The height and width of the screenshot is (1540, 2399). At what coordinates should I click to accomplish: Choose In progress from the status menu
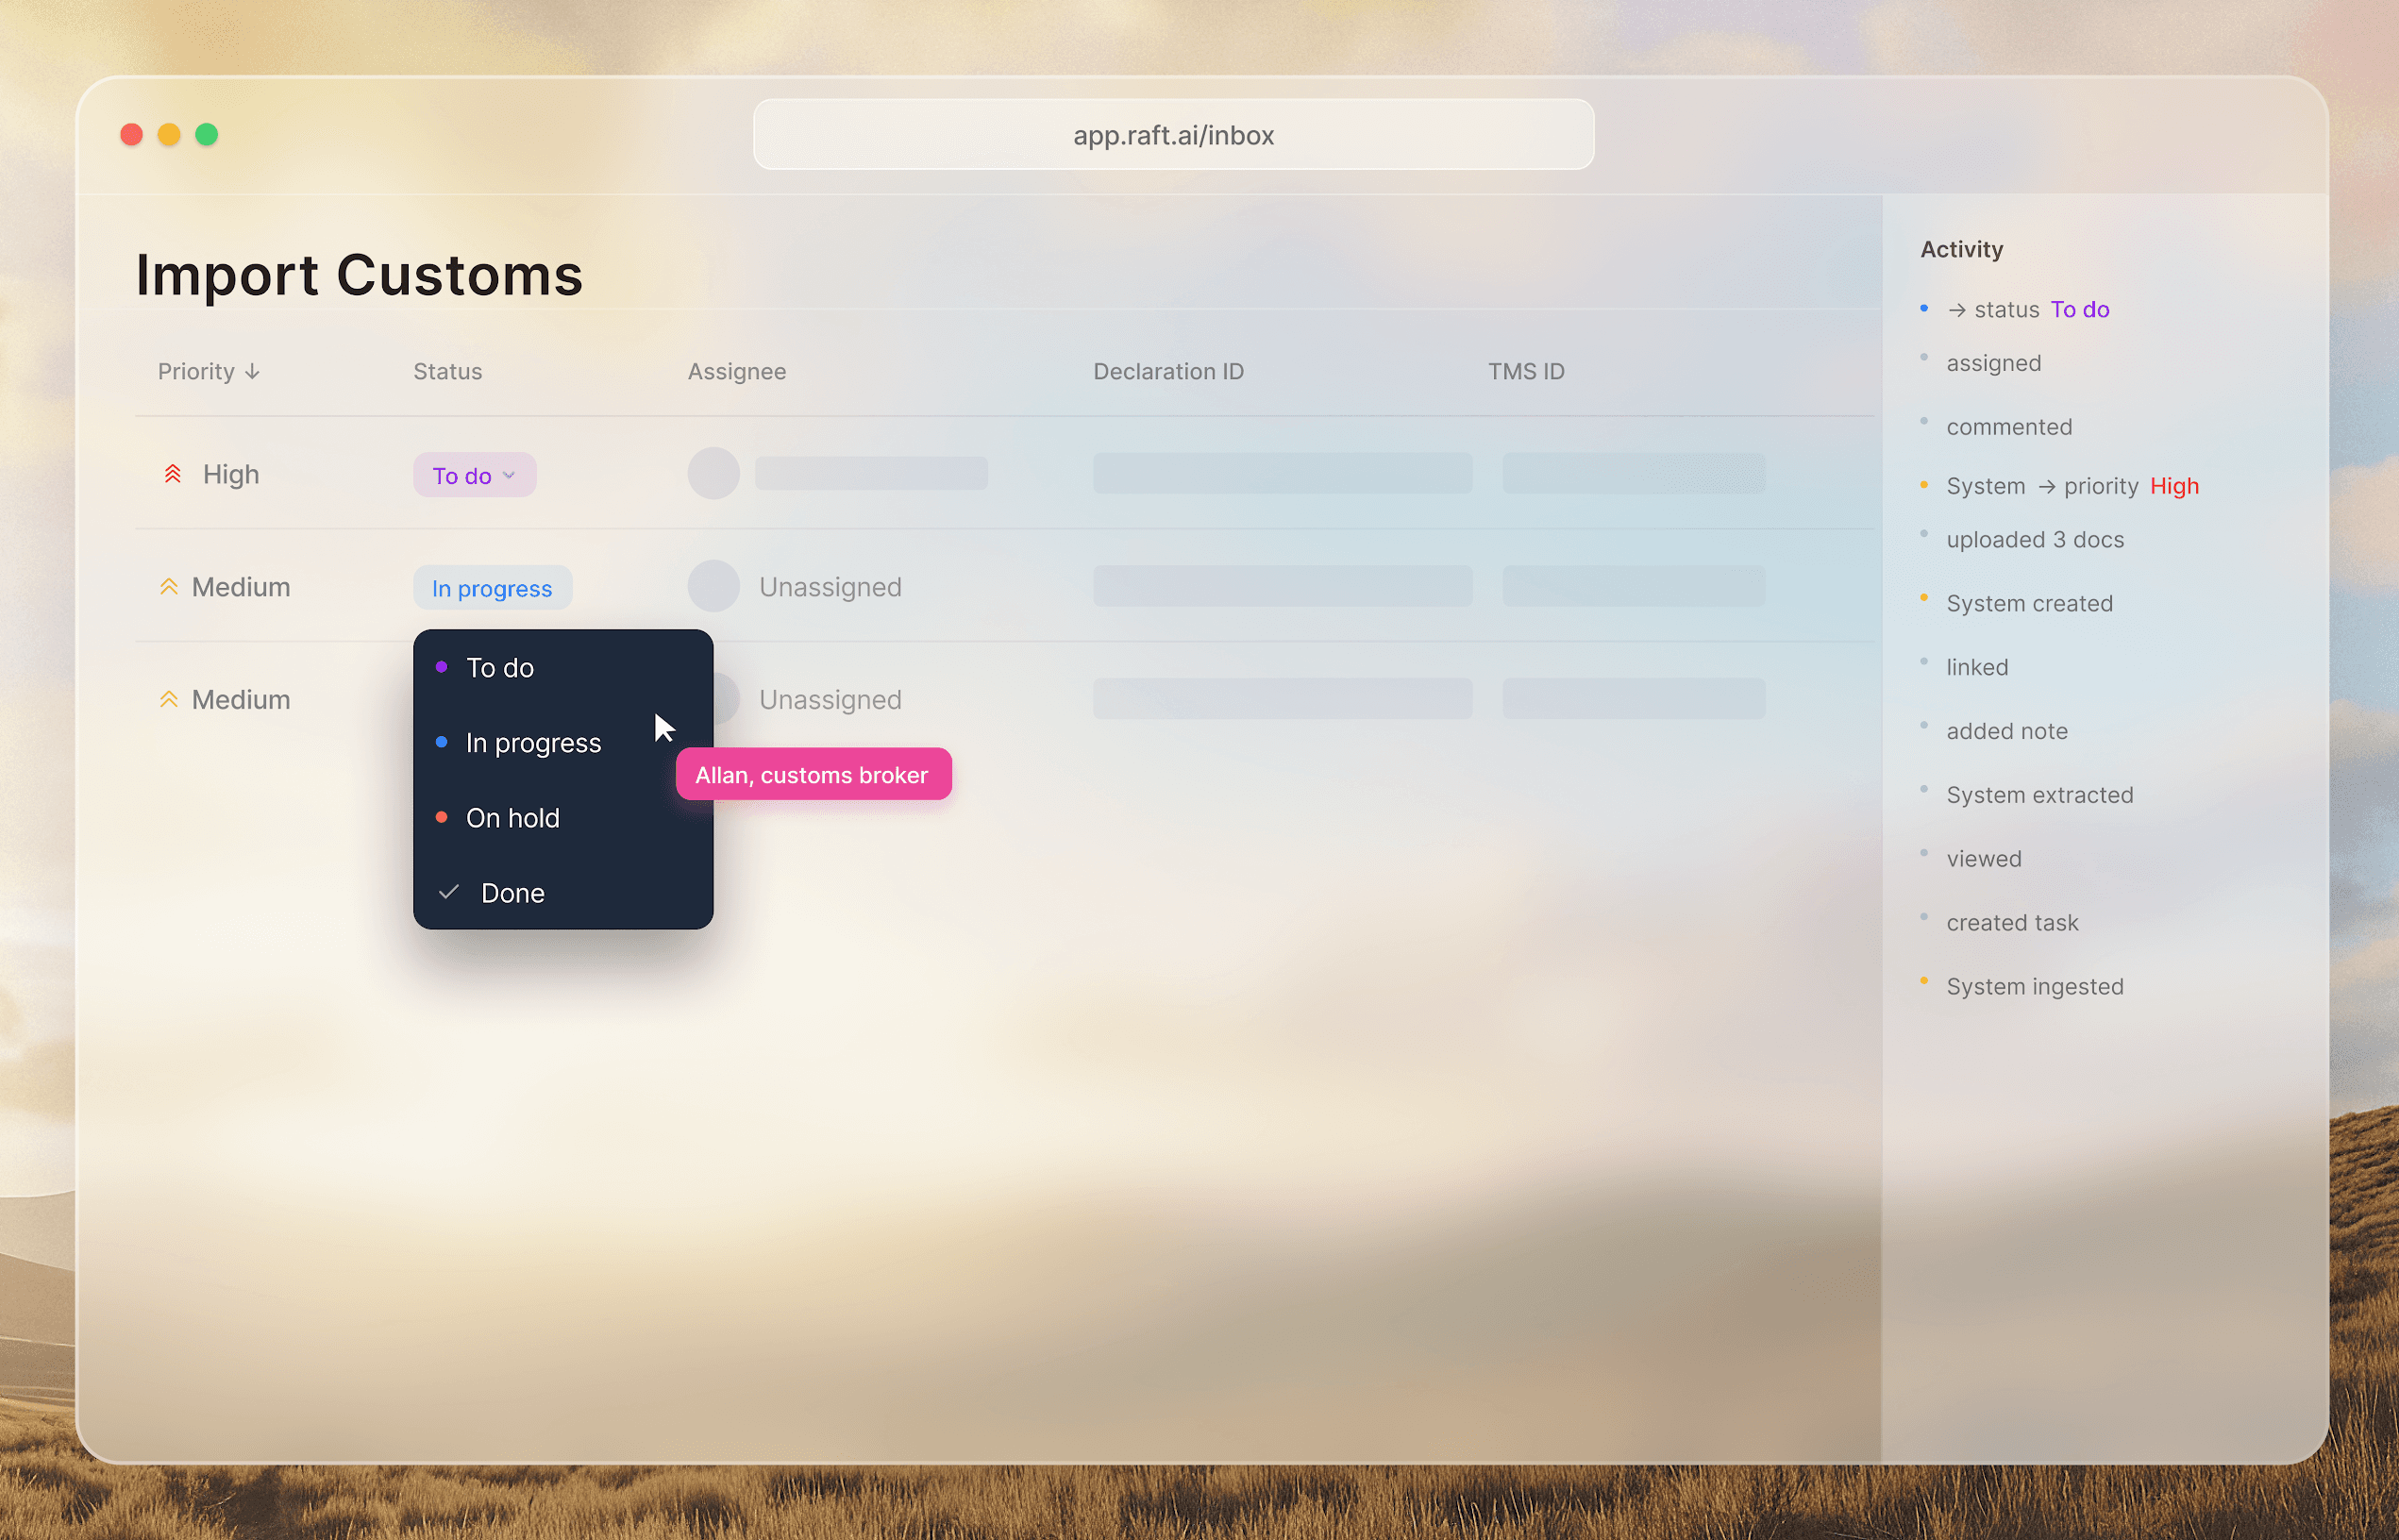click(x=533, y=743)
